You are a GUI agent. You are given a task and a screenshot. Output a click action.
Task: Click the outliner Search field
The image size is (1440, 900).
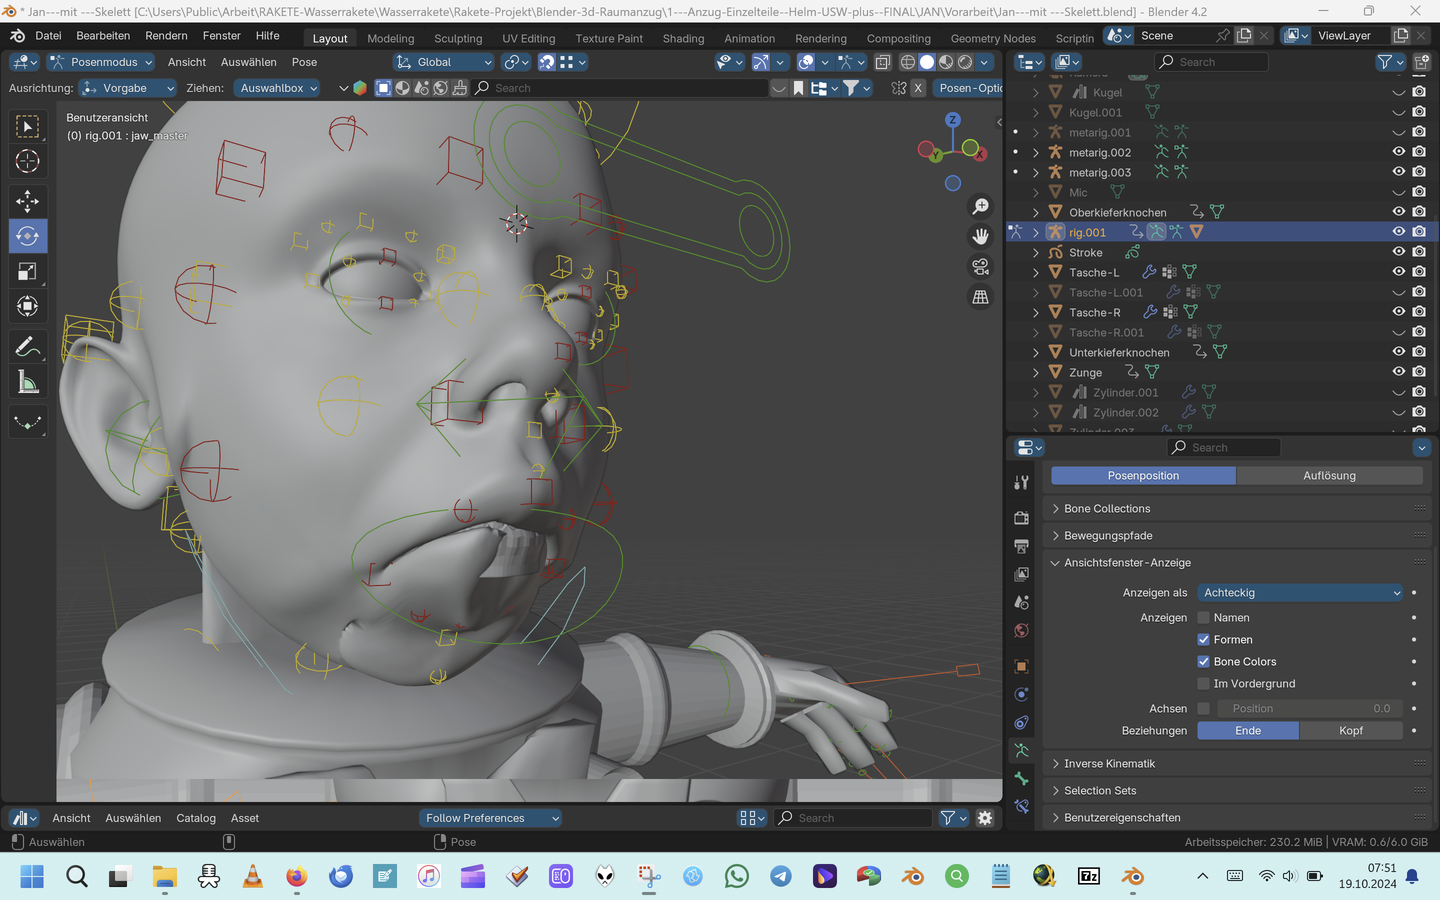(1212, 62)
